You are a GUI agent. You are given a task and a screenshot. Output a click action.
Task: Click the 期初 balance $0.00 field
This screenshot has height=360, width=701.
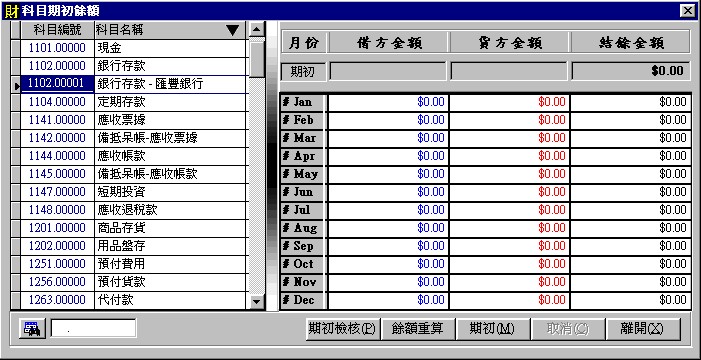(630, 71)
